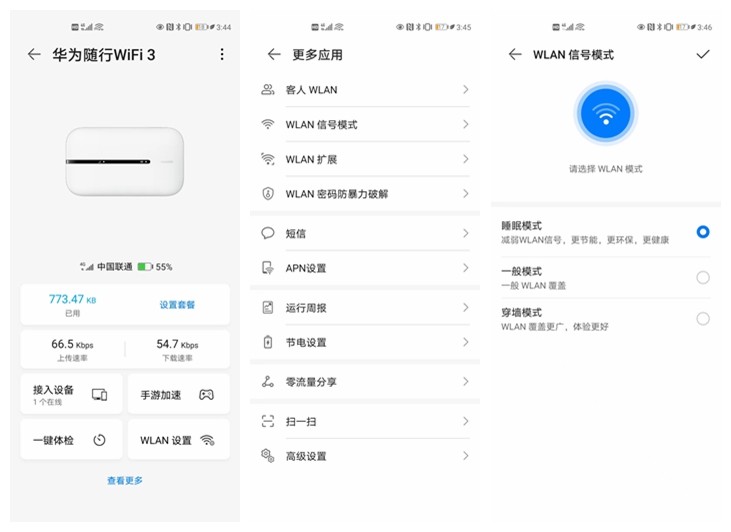Open 扫一扫 entry
Screen dimensions: 731x532
(365, 421)
